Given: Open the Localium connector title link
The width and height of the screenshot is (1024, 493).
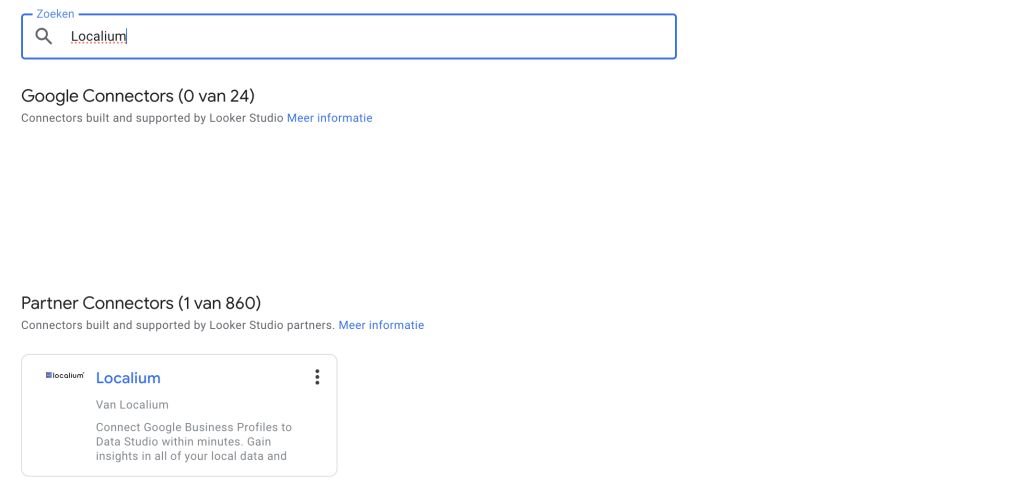Looking at the screenshot, I should (128, 378).
